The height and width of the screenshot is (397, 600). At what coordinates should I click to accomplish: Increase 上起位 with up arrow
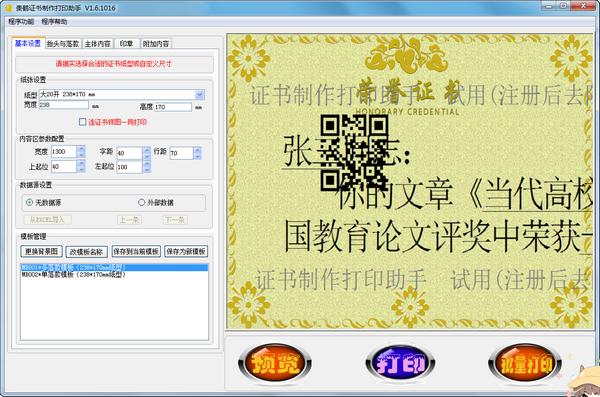click(81, 164)
